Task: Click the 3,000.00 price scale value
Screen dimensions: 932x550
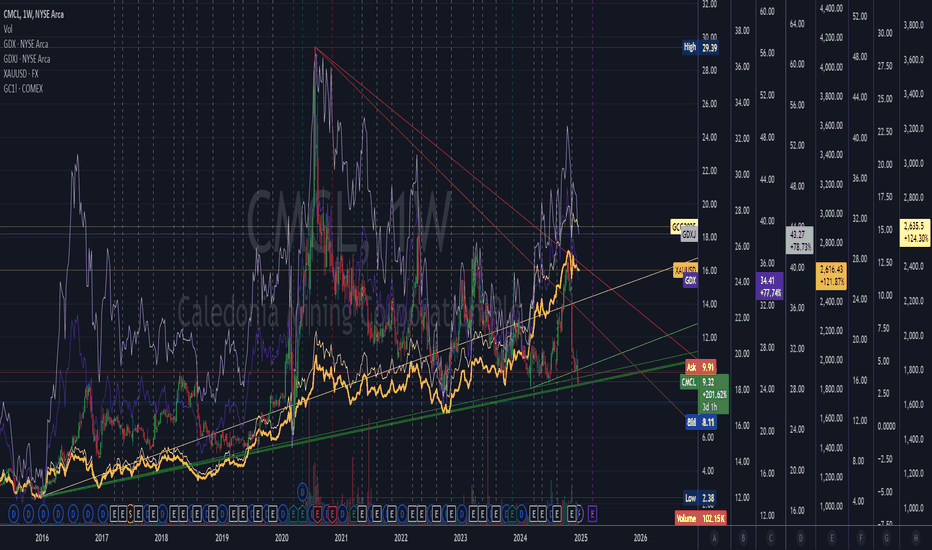Action: tap(832, 213)
